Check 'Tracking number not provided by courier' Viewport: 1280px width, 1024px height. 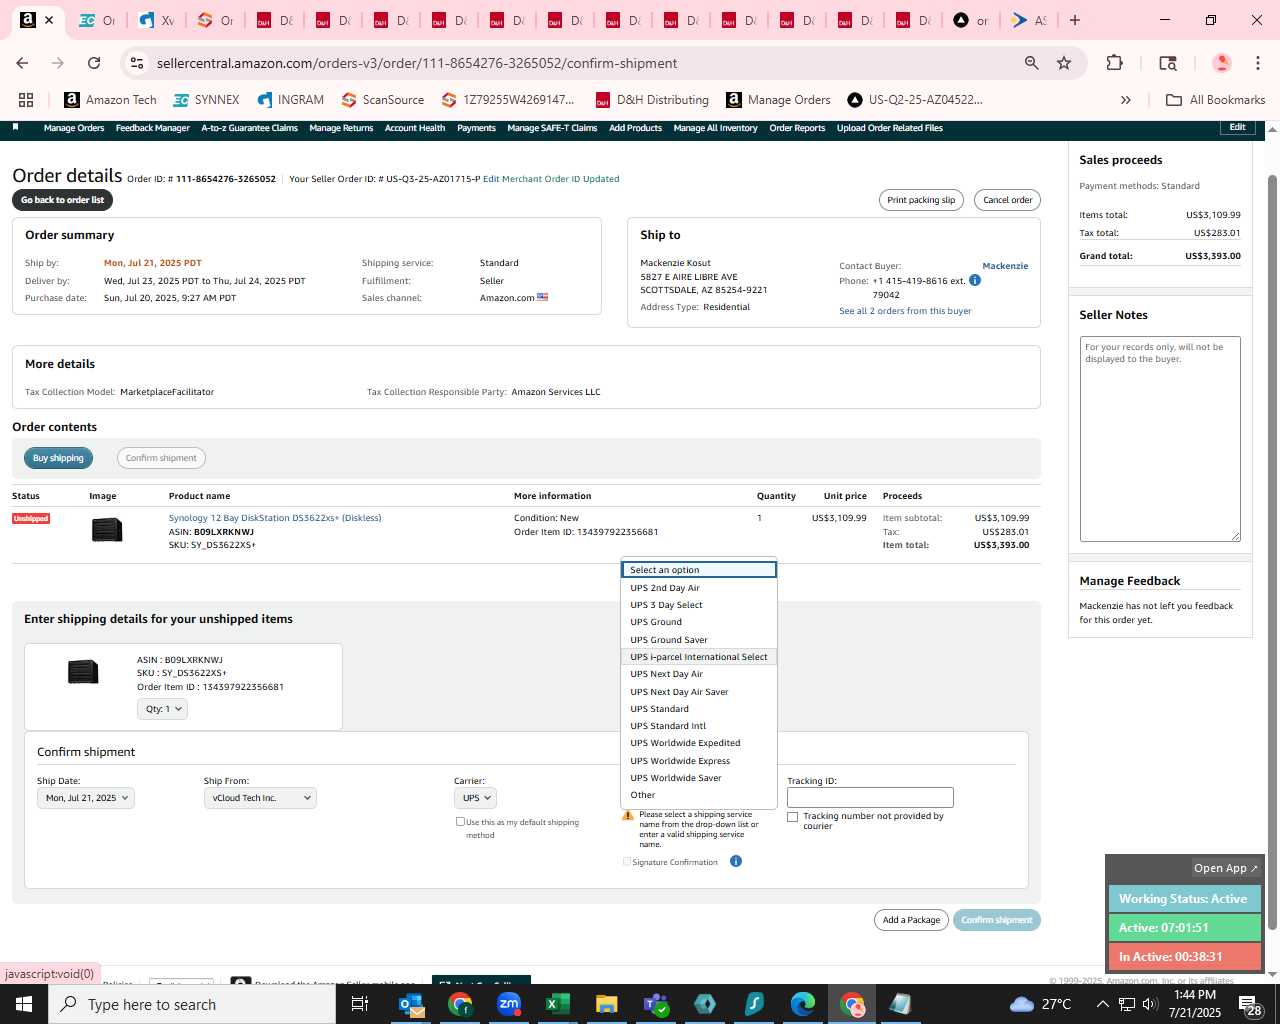[x=793, y=817]
